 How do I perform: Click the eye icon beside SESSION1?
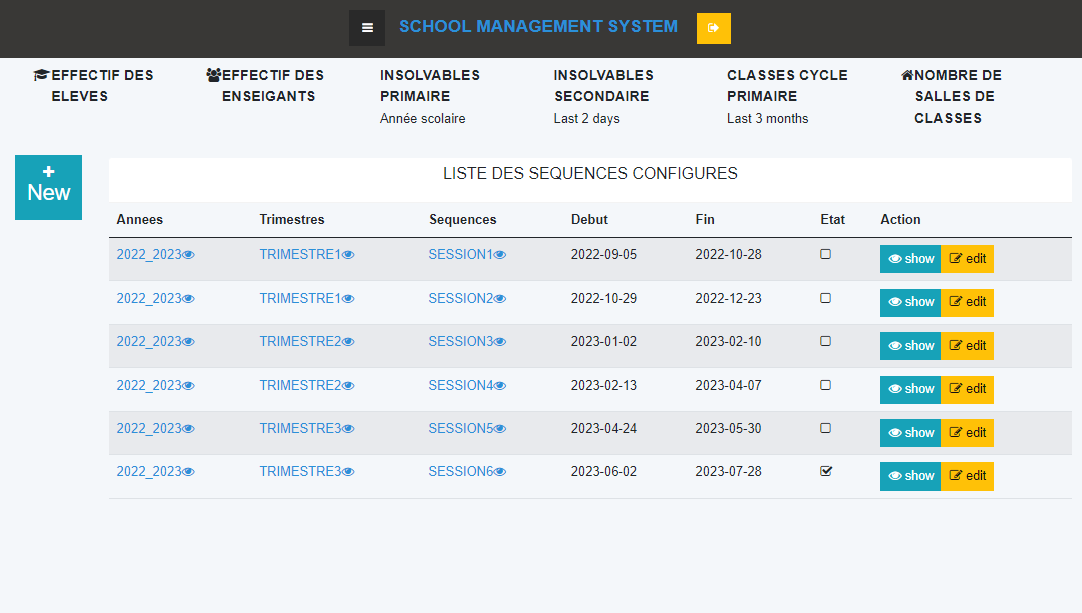[500, 255]
